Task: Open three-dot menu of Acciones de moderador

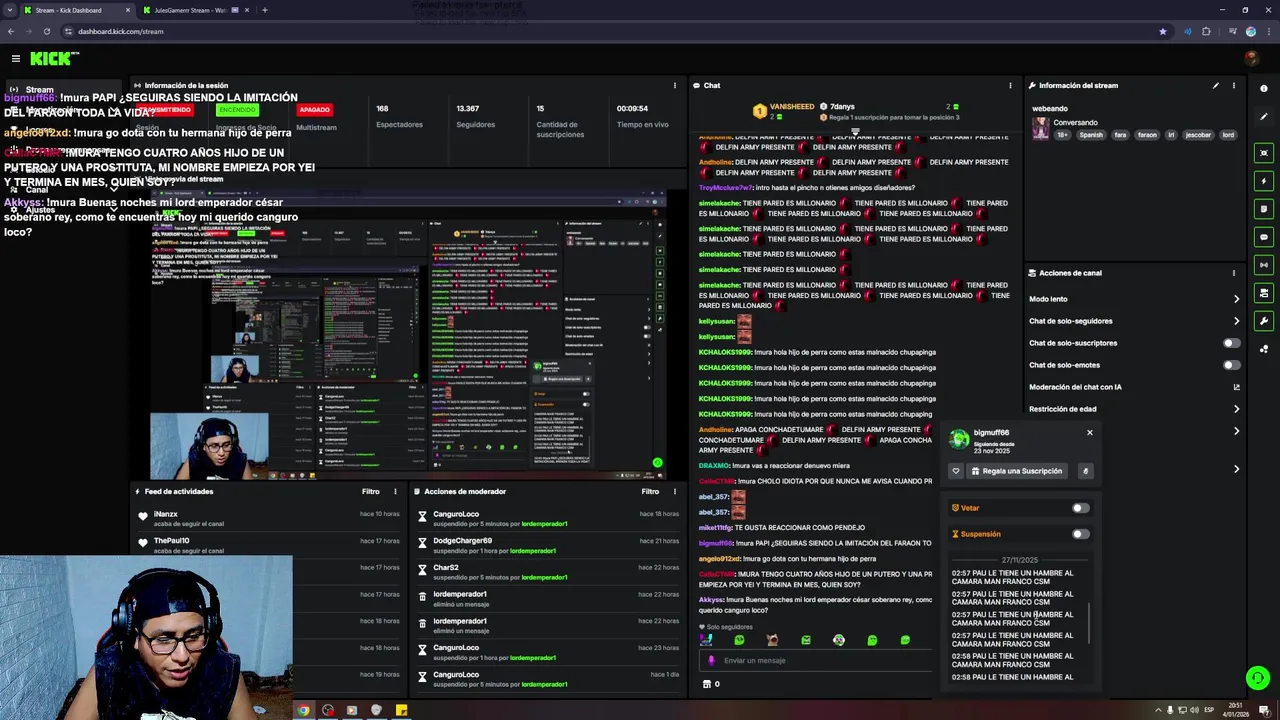Action: click(x=675, y=492)
